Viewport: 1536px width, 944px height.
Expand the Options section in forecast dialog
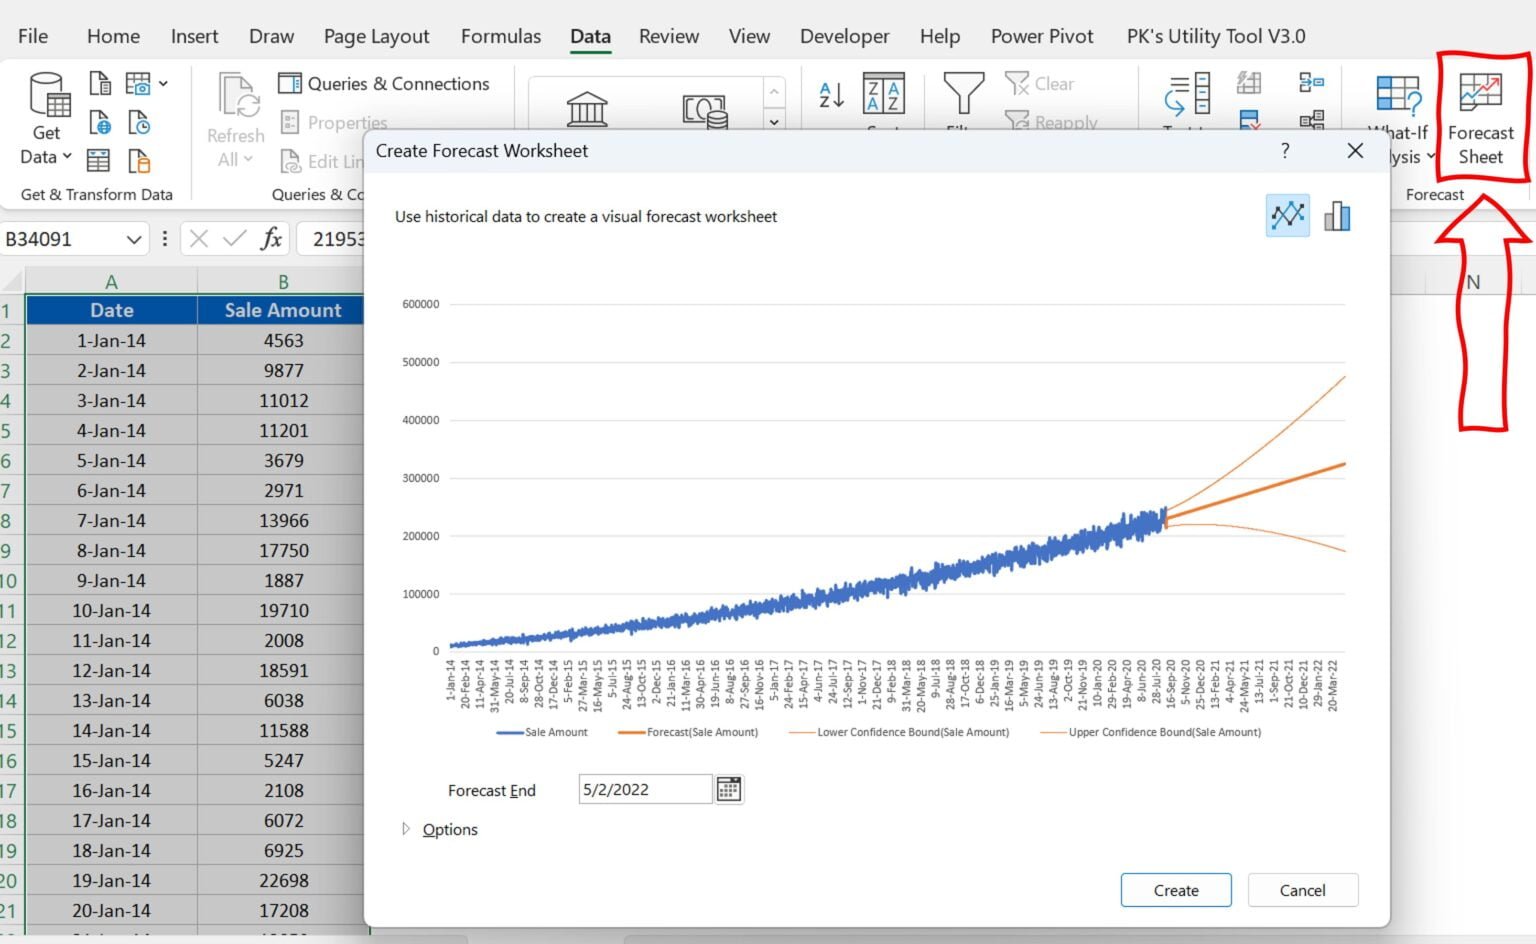(x=443, y=829)
